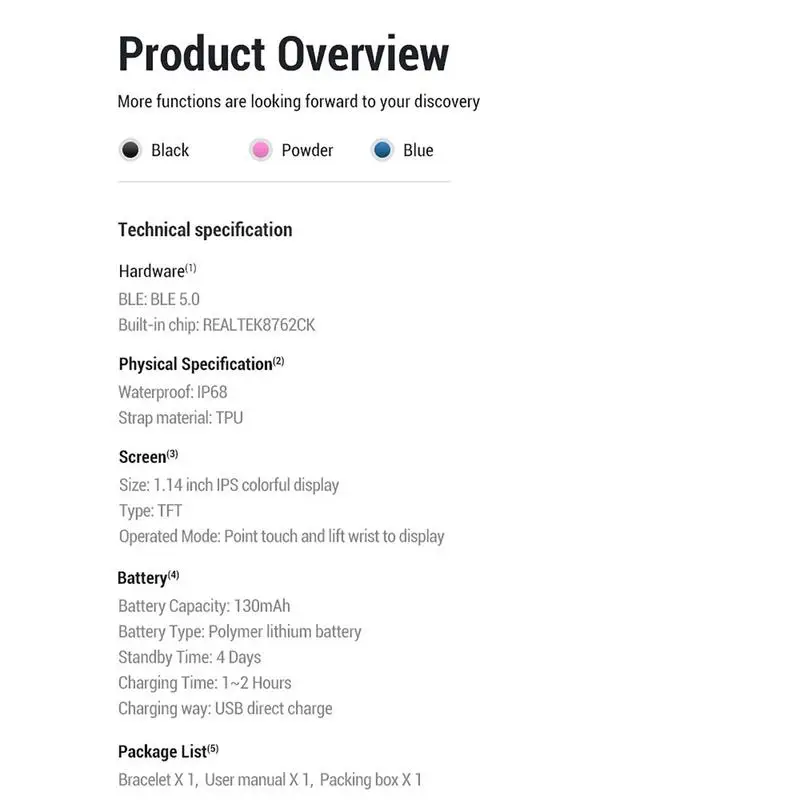800x800 pixels.
Task: Click the Technical specification heading
Action: tap(205, 230)
